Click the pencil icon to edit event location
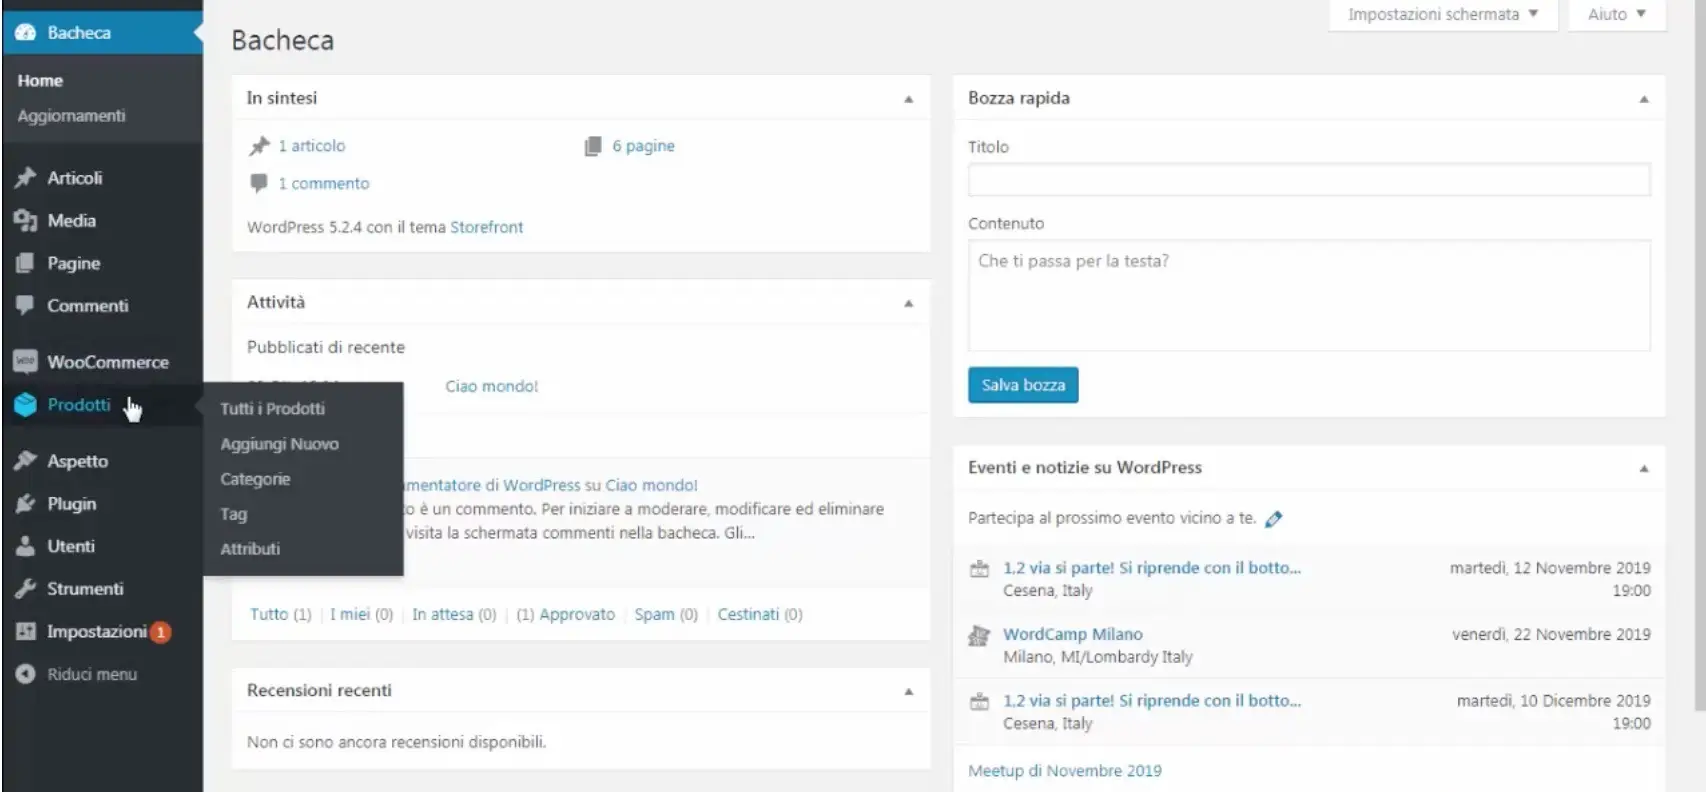 pos(1273,519)
